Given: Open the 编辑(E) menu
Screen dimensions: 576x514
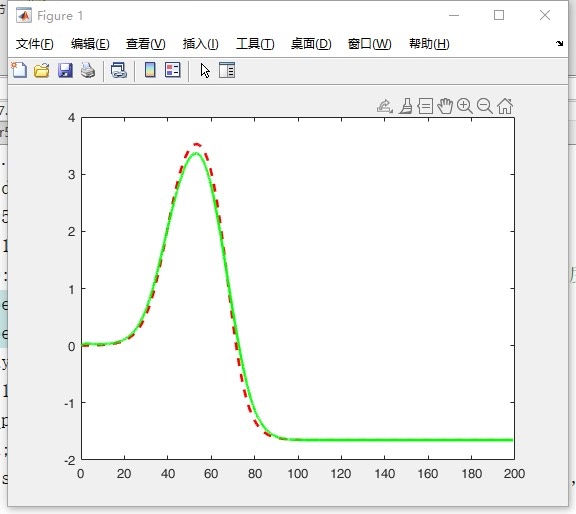Looking at the screenshot, I should pos(90,44).
